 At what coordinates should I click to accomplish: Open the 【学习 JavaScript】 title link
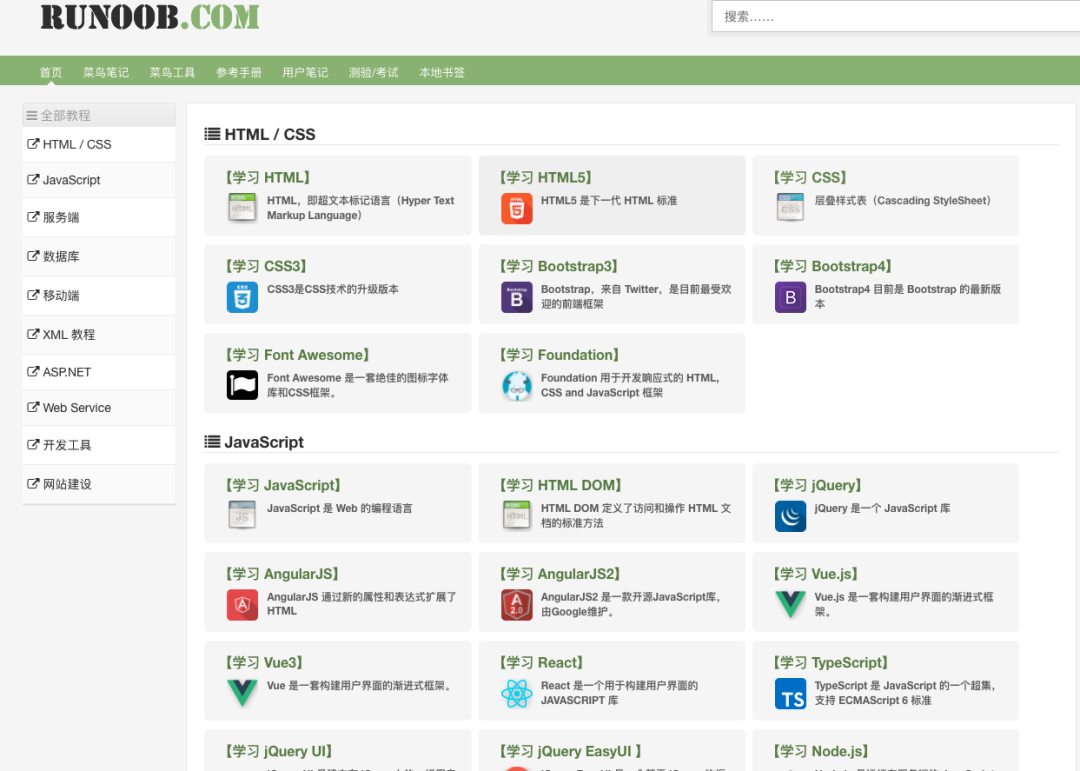tap(283, 485)
